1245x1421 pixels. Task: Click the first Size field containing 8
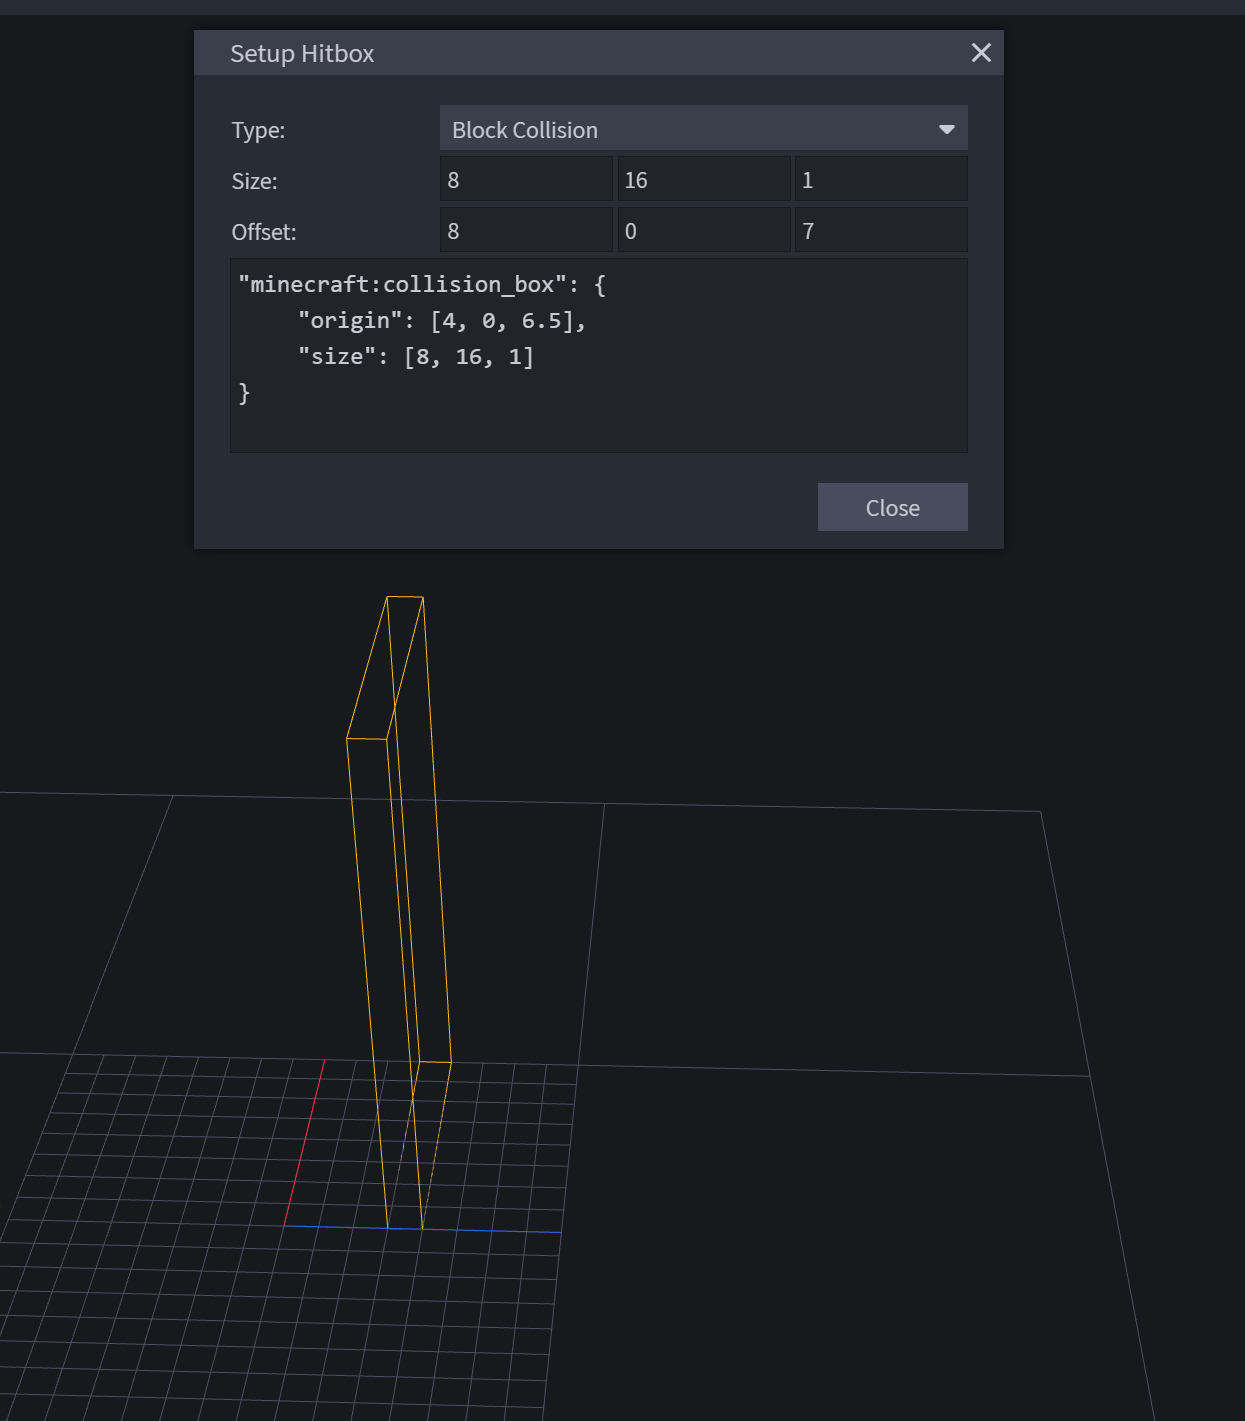(526, 180)
